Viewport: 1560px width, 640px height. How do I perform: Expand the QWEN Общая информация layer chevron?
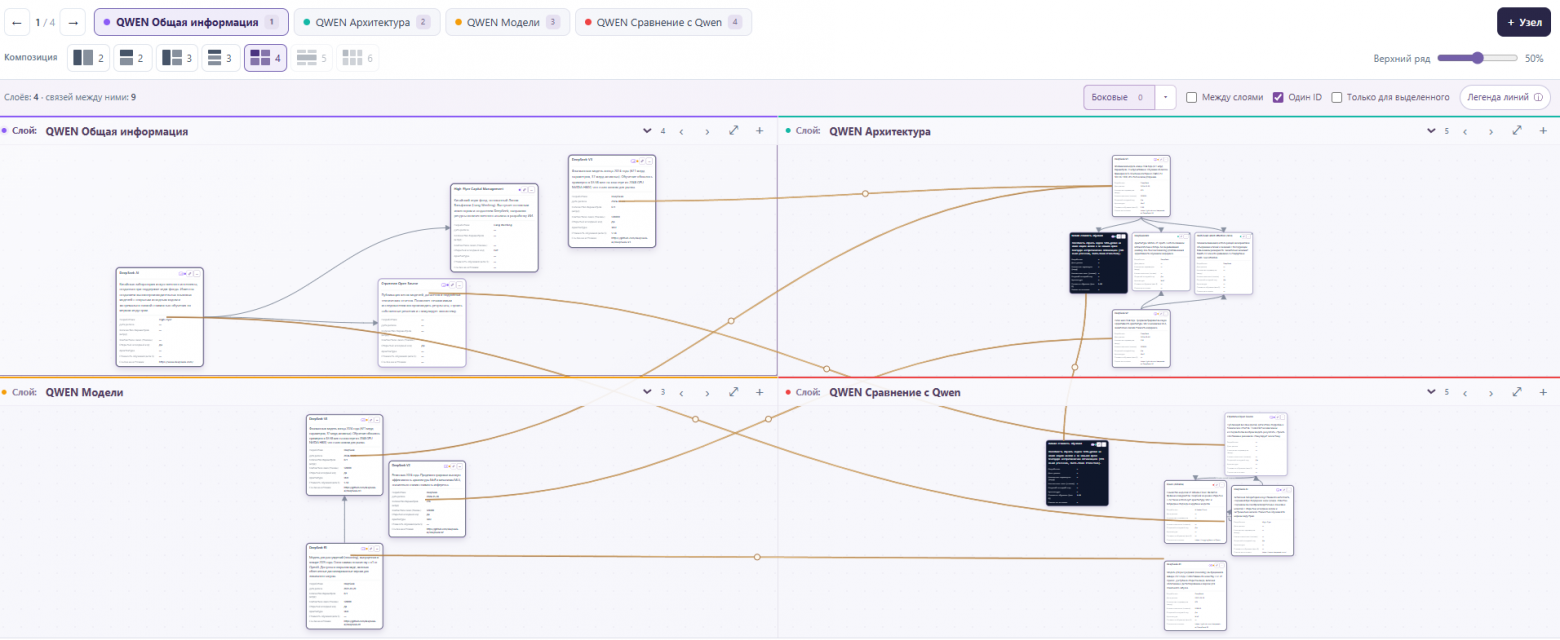coord(646,131)
